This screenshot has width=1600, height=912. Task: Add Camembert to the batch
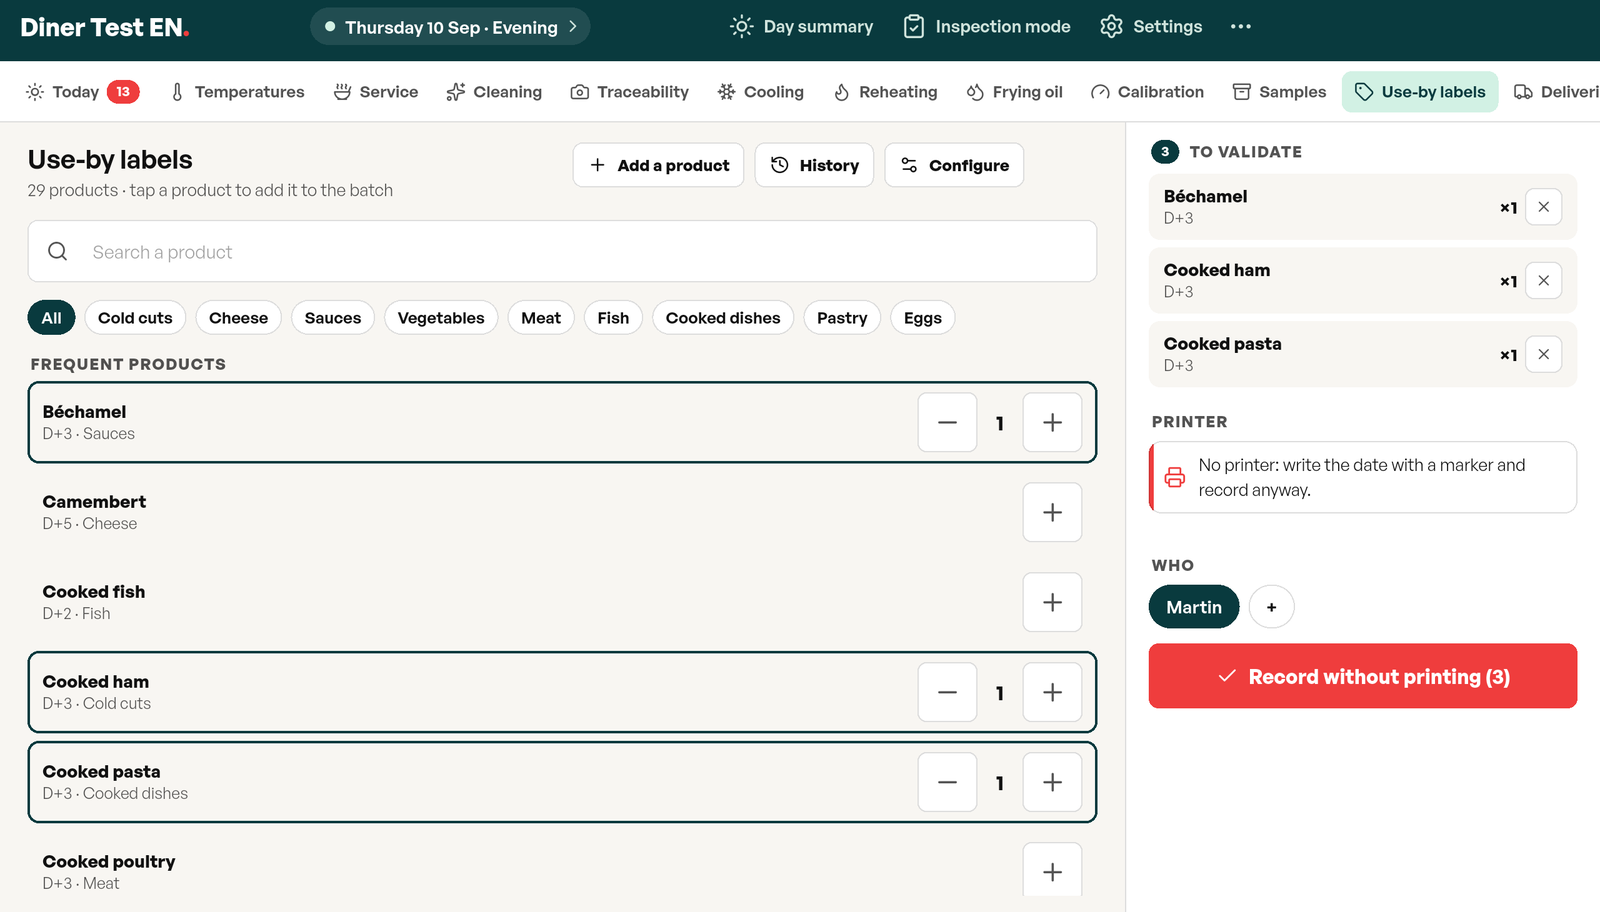(x=1052, y=512)
